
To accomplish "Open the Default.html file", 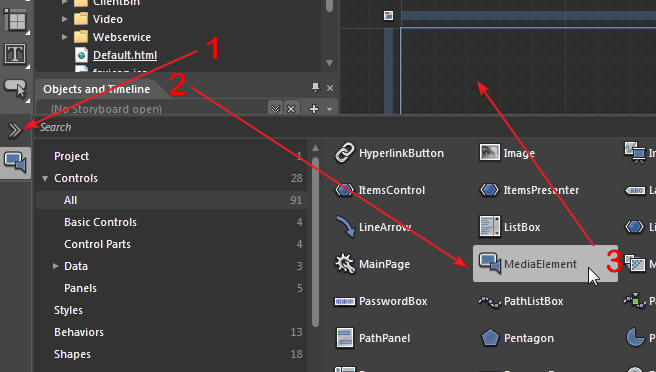I will (x=125, y=55).
